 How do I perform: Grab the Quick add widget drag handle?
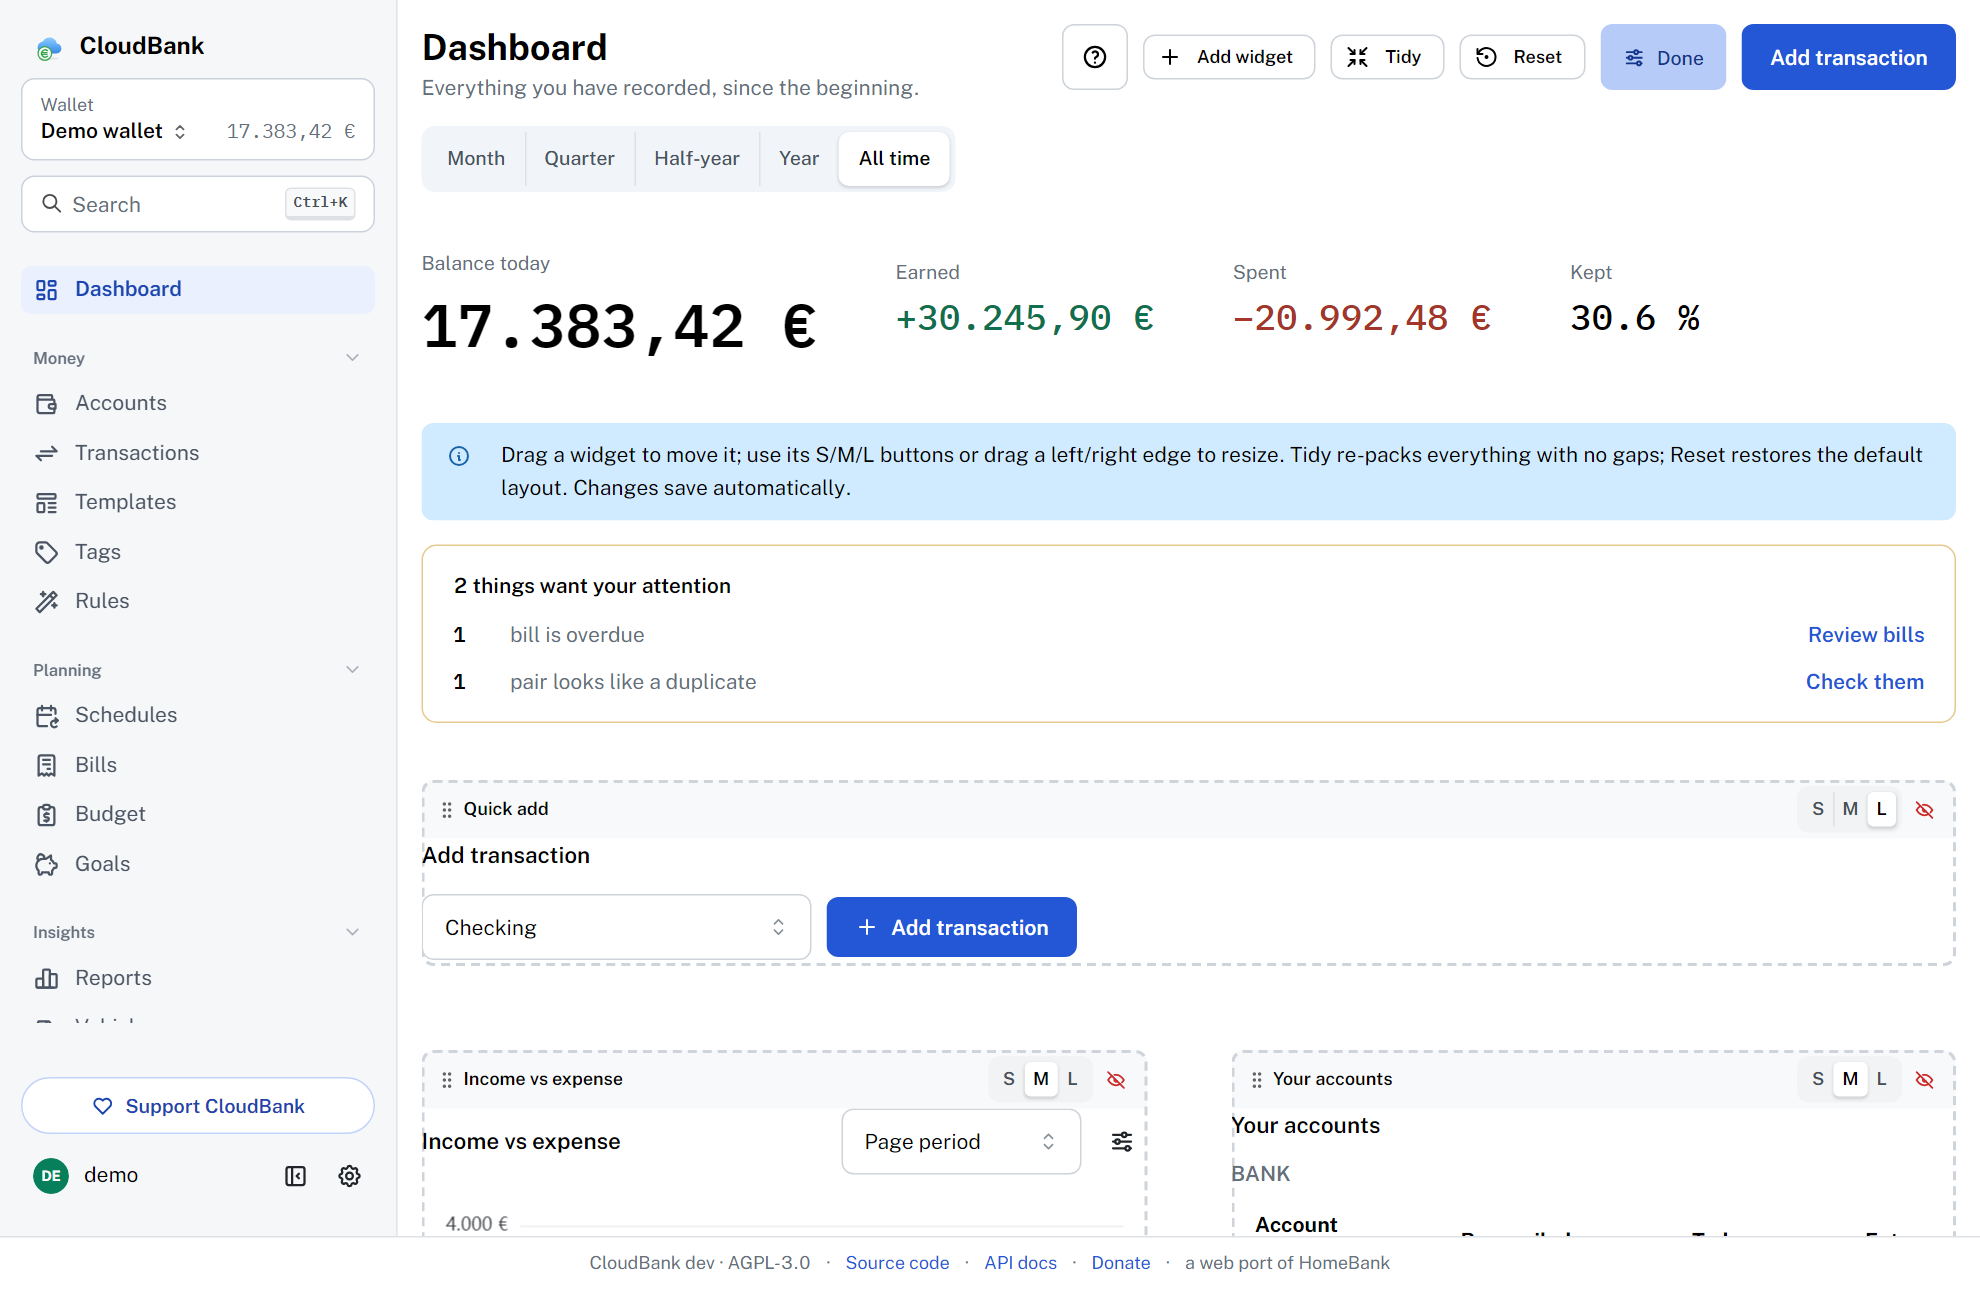pyautogui.click(x=446, y=810)
